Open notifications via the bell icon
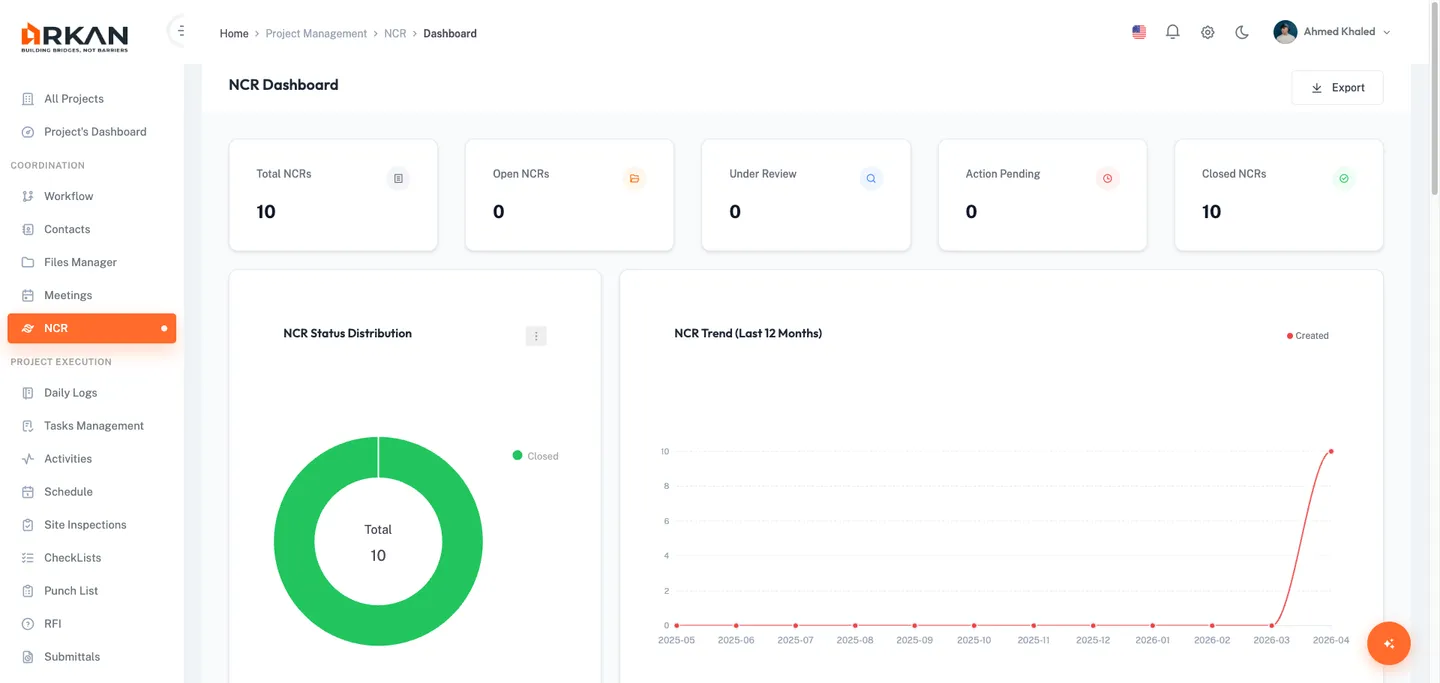 point(1172,31)
